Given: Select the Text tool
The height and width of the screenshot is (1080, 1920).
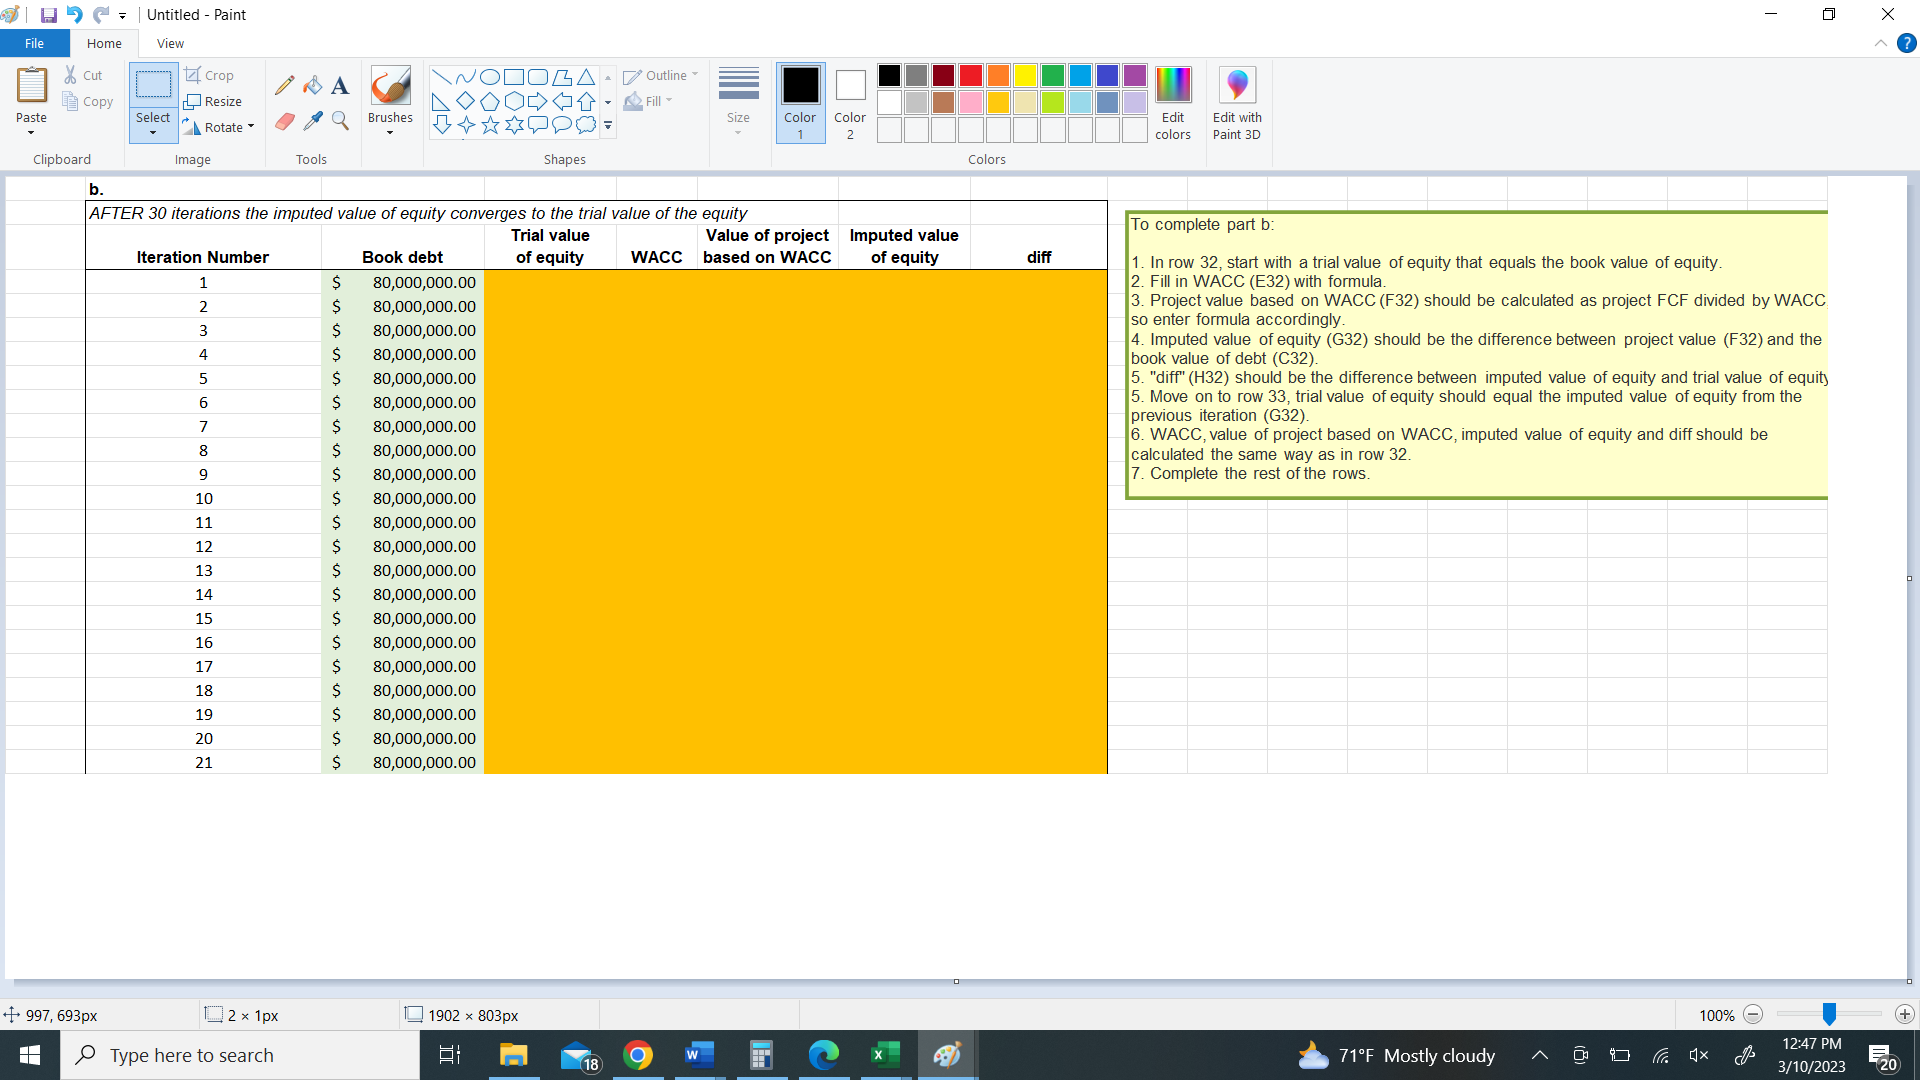Looking at the screenshot, I should (x=340, y=84).
